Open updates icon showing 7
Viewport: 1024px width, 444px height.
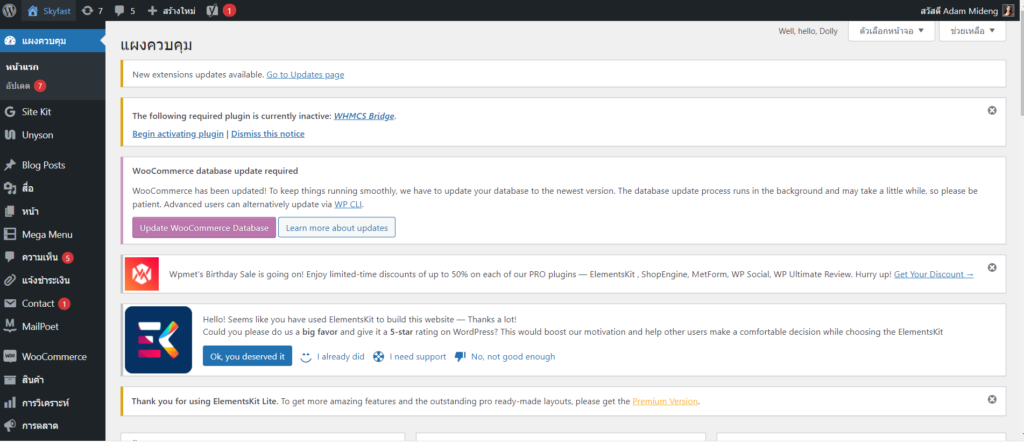(x=88, y=10)
